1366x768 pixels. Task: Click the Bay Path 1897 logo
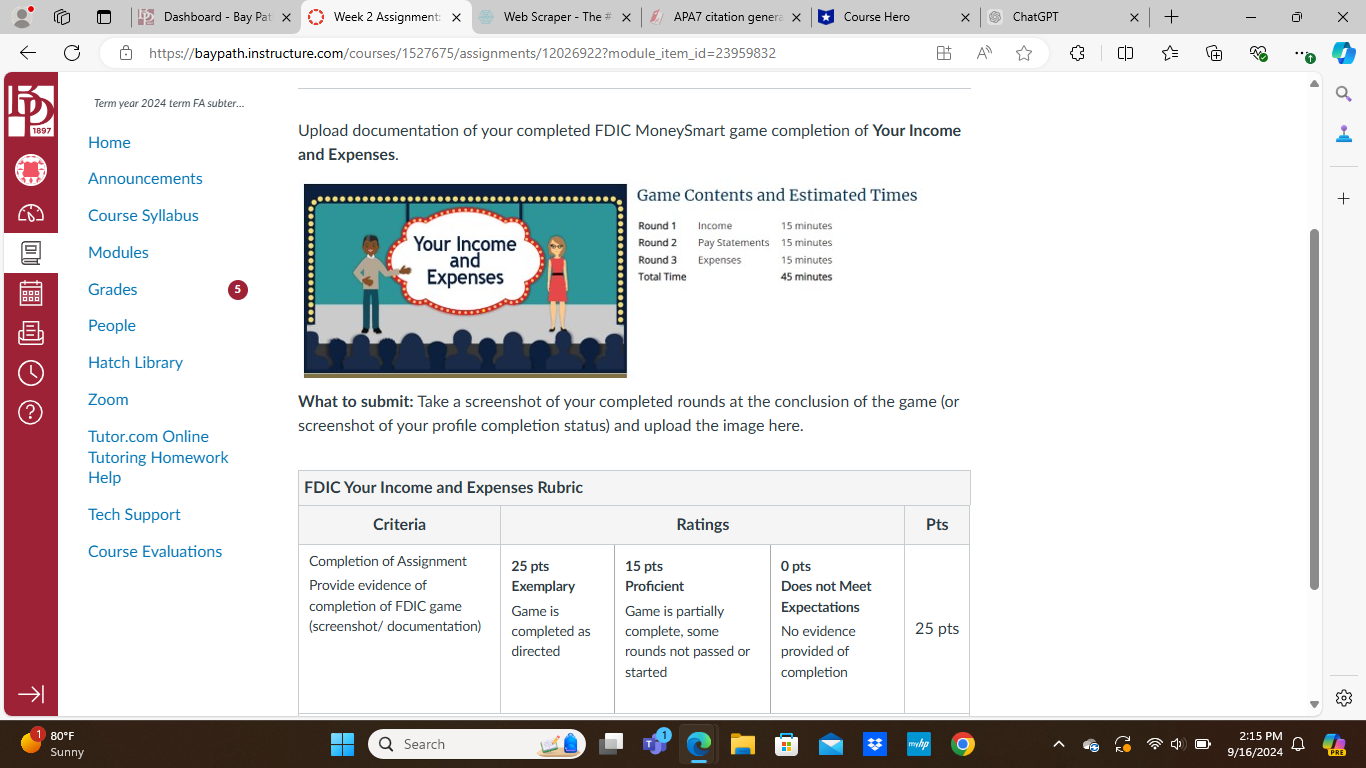click(31, 110)
